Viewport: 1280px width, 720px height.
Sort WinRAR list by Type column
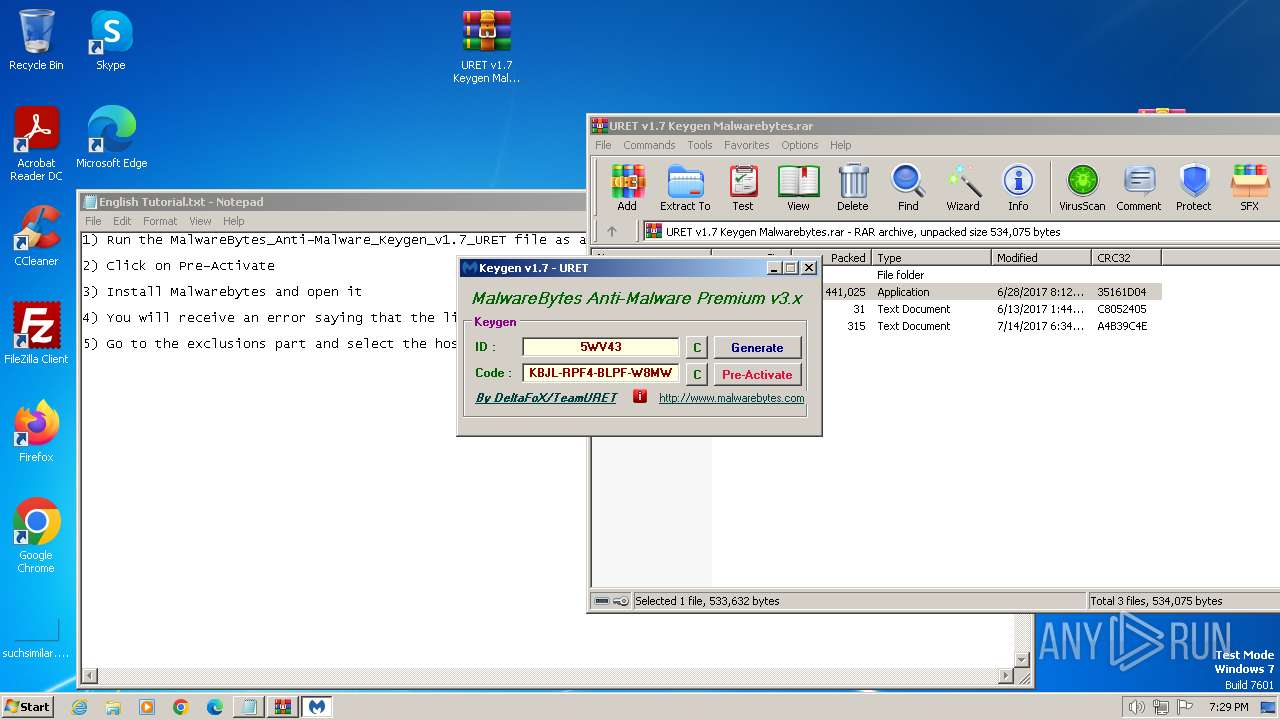(932, 258)
